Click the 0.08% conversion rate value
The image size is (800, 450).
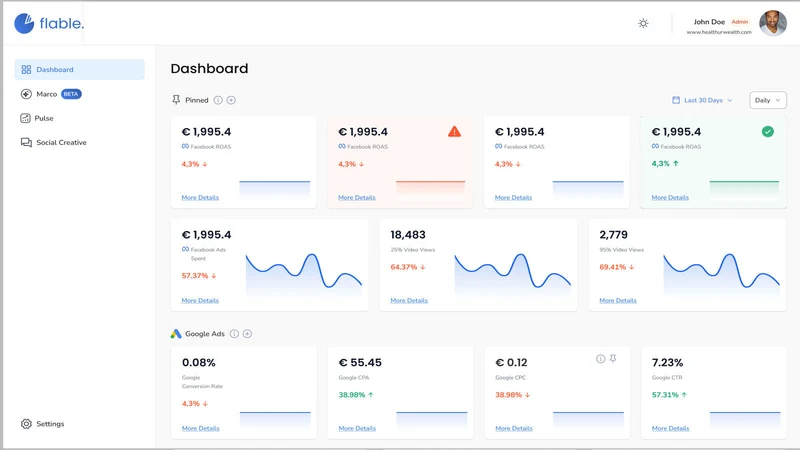click(x=198, y=363)
